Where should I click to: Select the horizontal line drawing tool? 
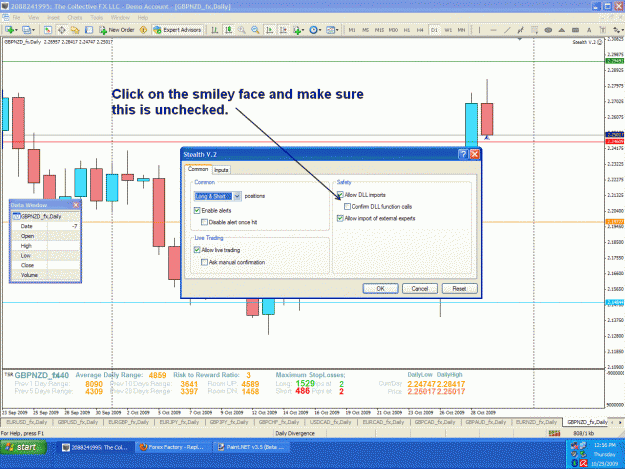[x=493, y=30]
